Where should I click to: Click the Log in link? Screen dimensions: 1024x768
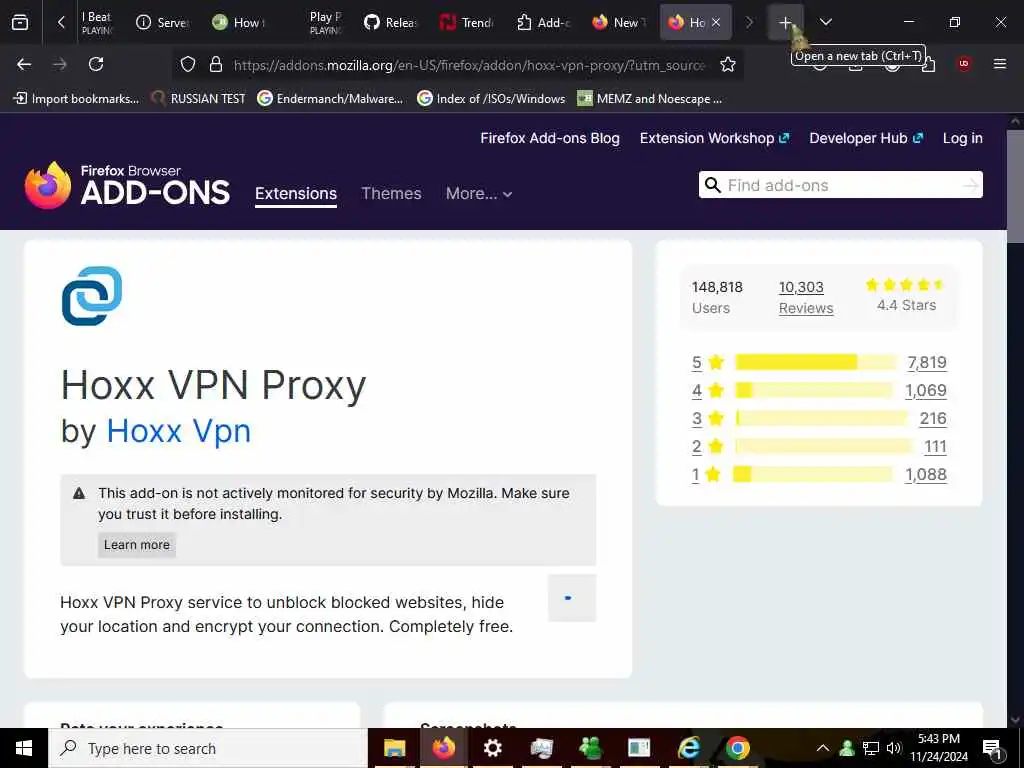963,138
